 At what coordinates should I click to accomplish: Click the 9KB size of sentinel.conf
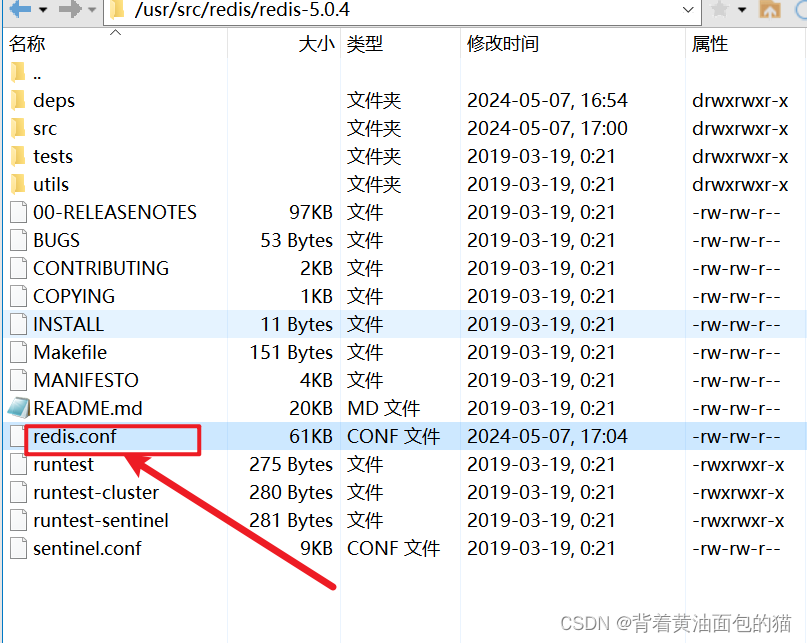coord(317,548)
